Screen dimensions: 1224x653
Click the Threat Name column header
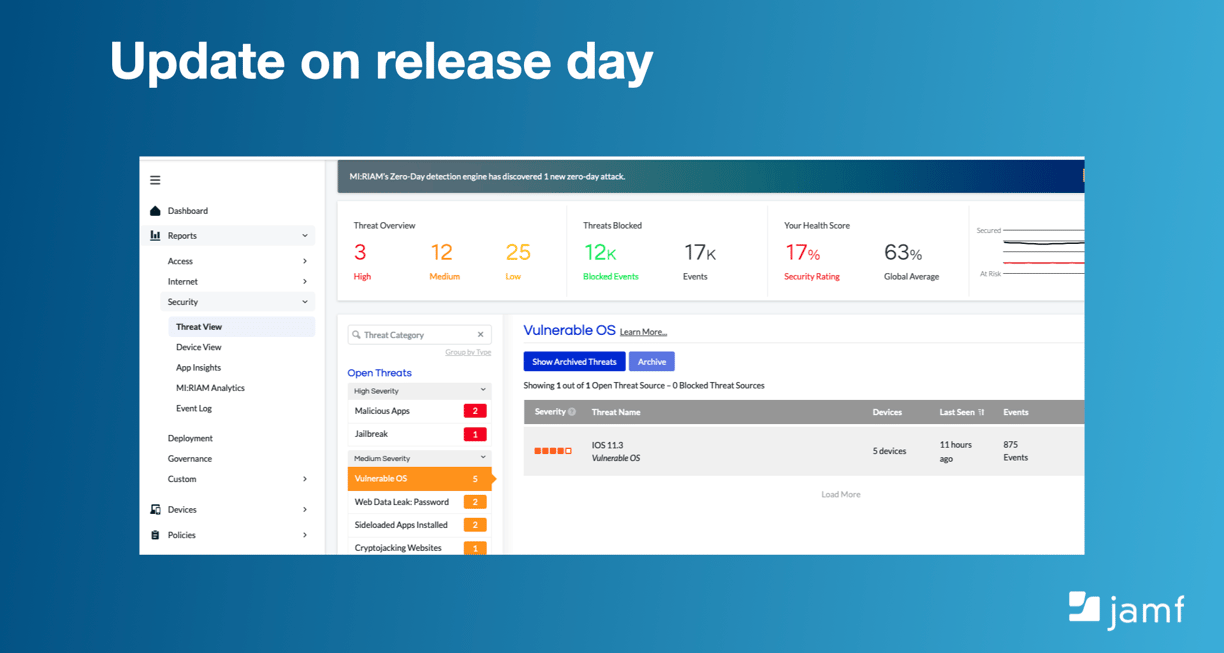pos(616,412)
